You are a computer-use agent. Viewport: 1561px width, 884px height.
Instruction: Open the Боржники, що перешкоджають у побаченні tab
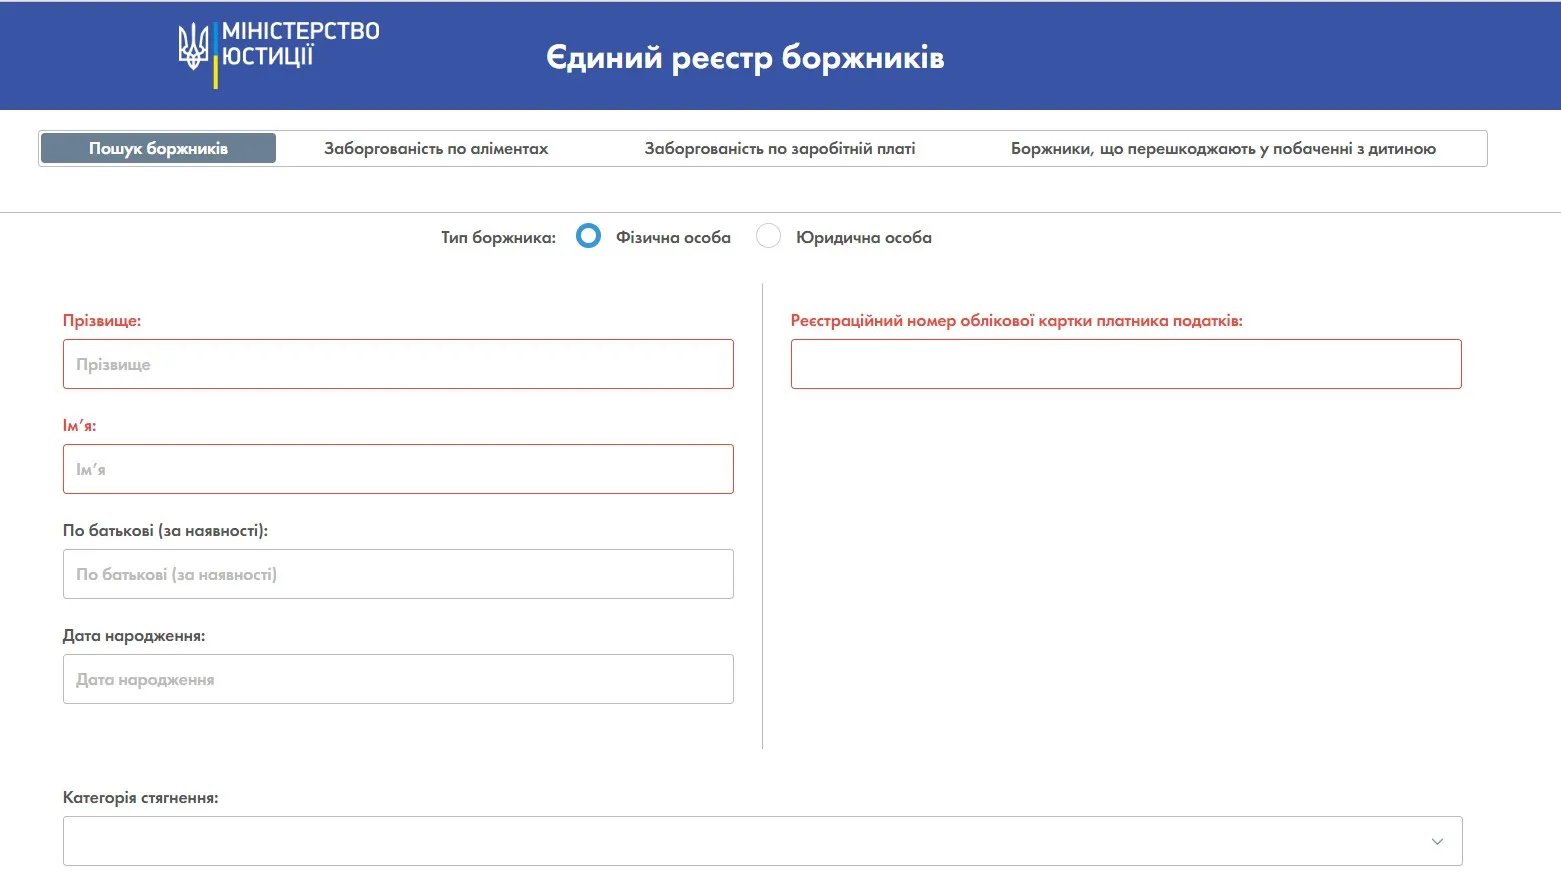1222,149
